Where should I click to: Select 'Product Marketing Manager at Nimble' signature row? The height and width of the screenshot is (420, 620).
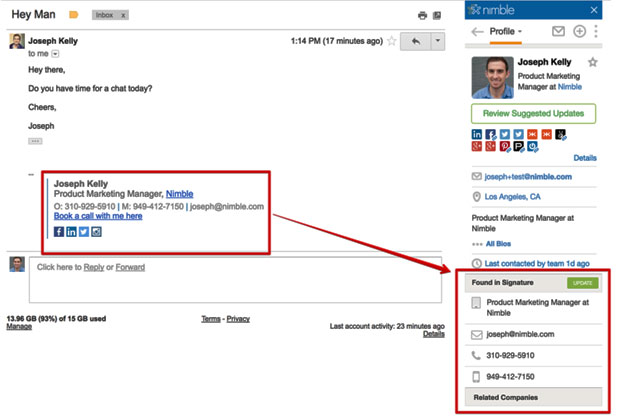(x=533, y=308)
